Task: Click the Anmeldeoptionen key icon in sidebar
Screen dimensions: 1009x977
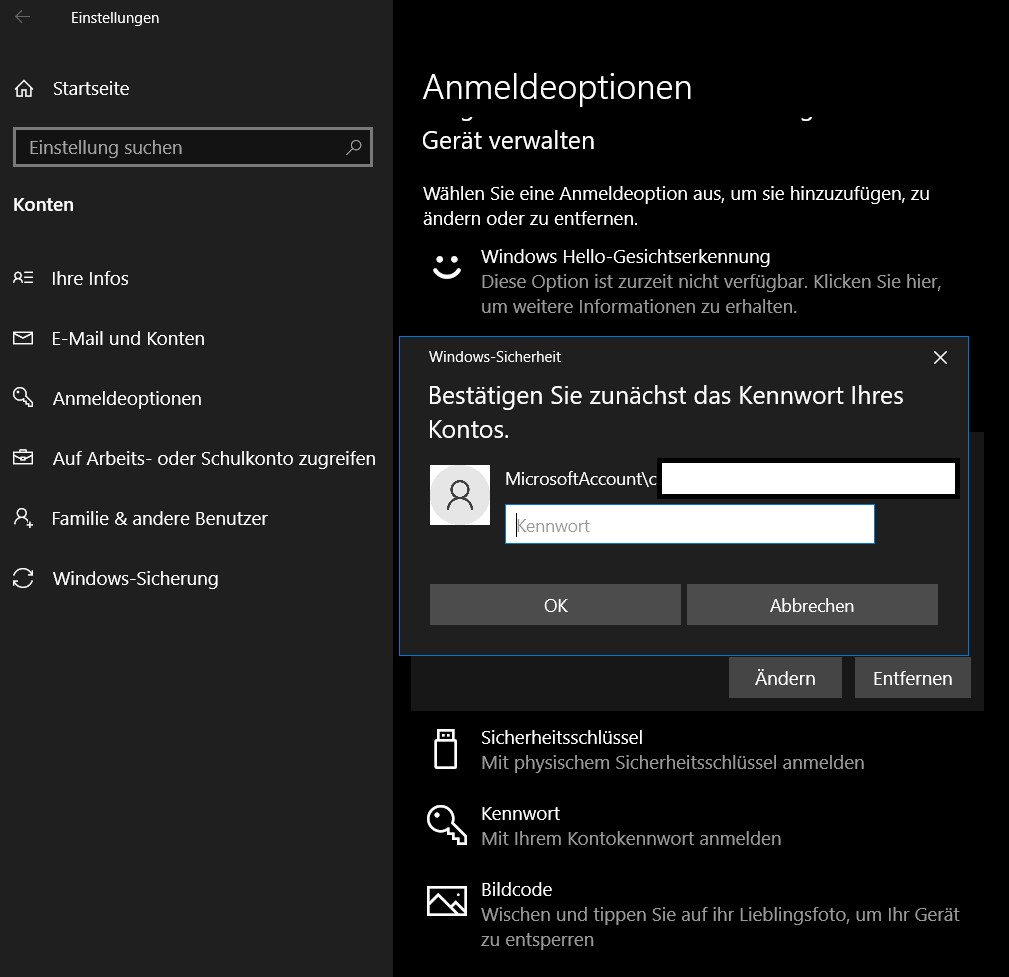Action: coord(23,397)
